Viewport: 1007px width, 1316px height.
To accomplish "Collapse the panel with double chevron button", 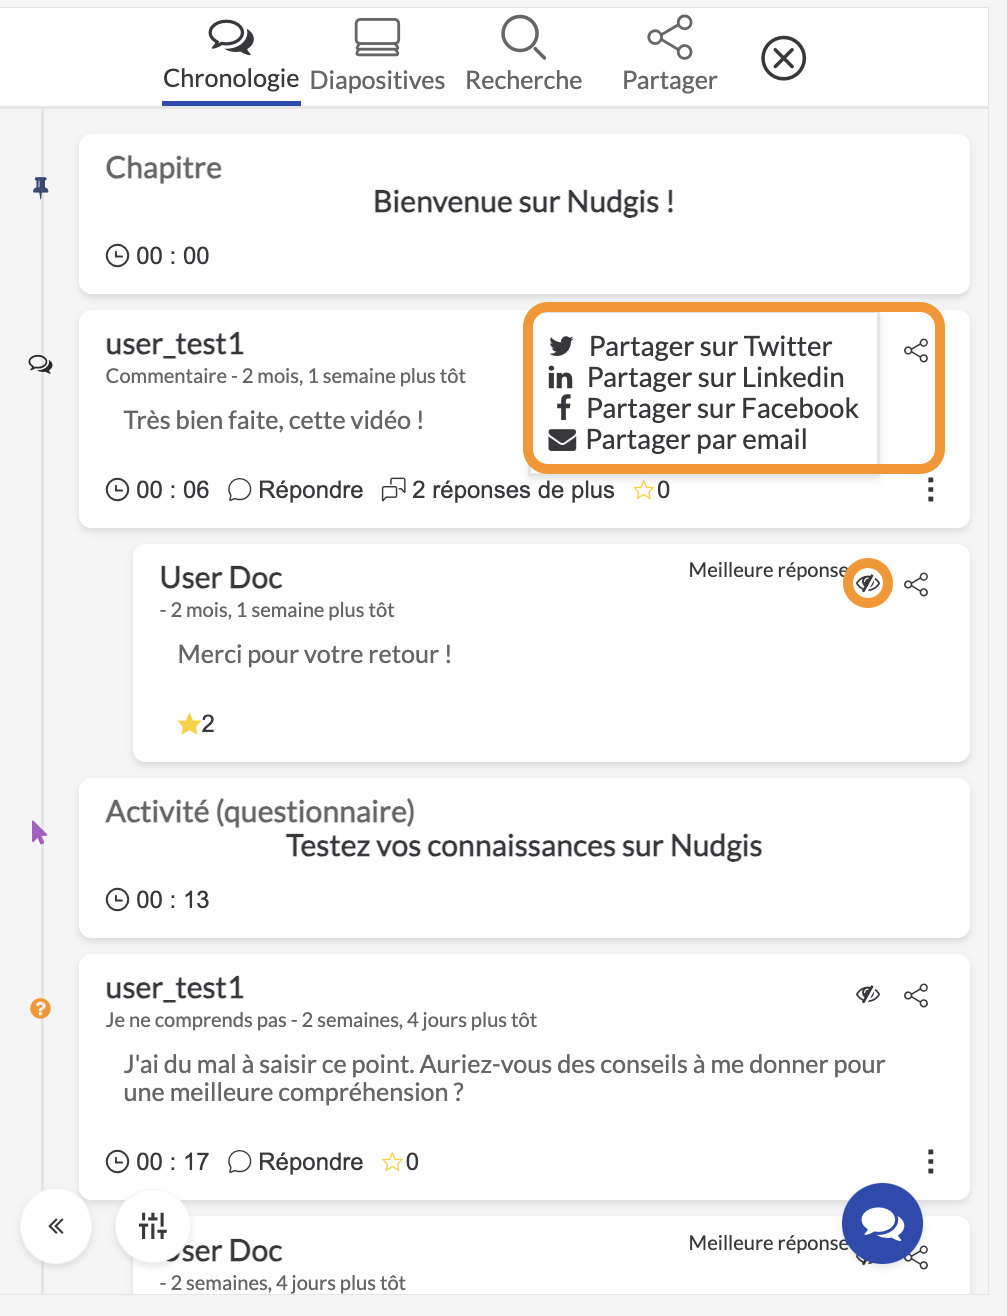I will pos(56,1226).
